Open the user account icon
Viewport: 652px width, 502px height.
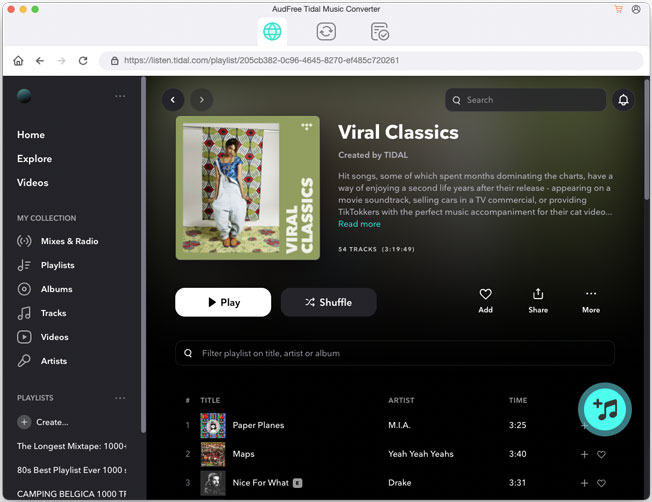point(636,9)
